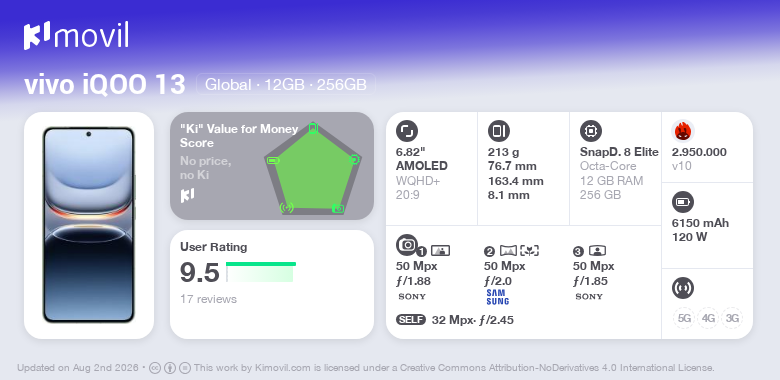Click the 3G network badge

732,318
